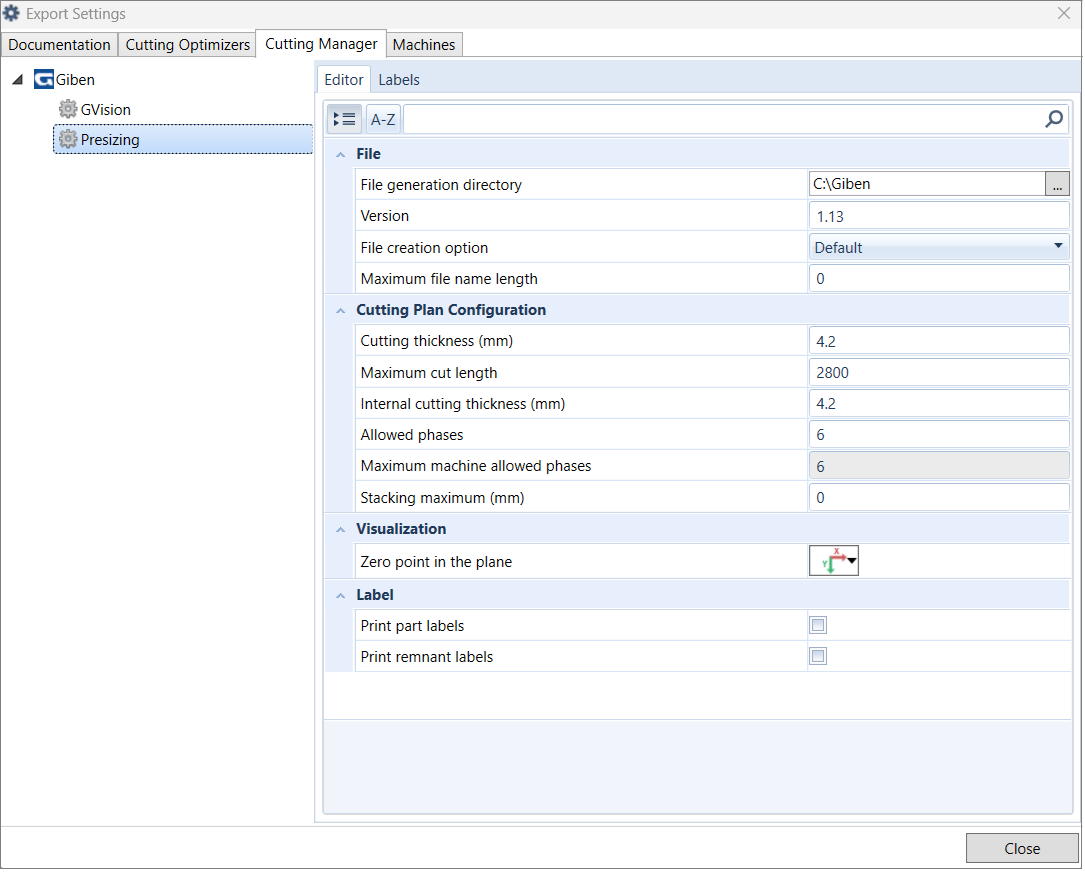
Task: Select GVision in the tree
Action: click(x=105, y=109)
